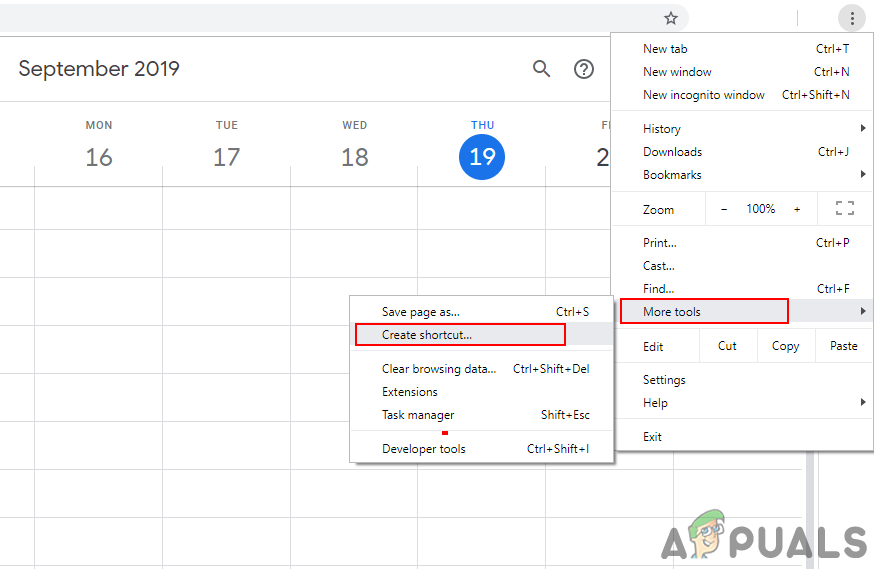The width and height of the screenshot is (874, 569).
Task: Click the calendar search magnifier icon
Action: click(x=541, y=69)
